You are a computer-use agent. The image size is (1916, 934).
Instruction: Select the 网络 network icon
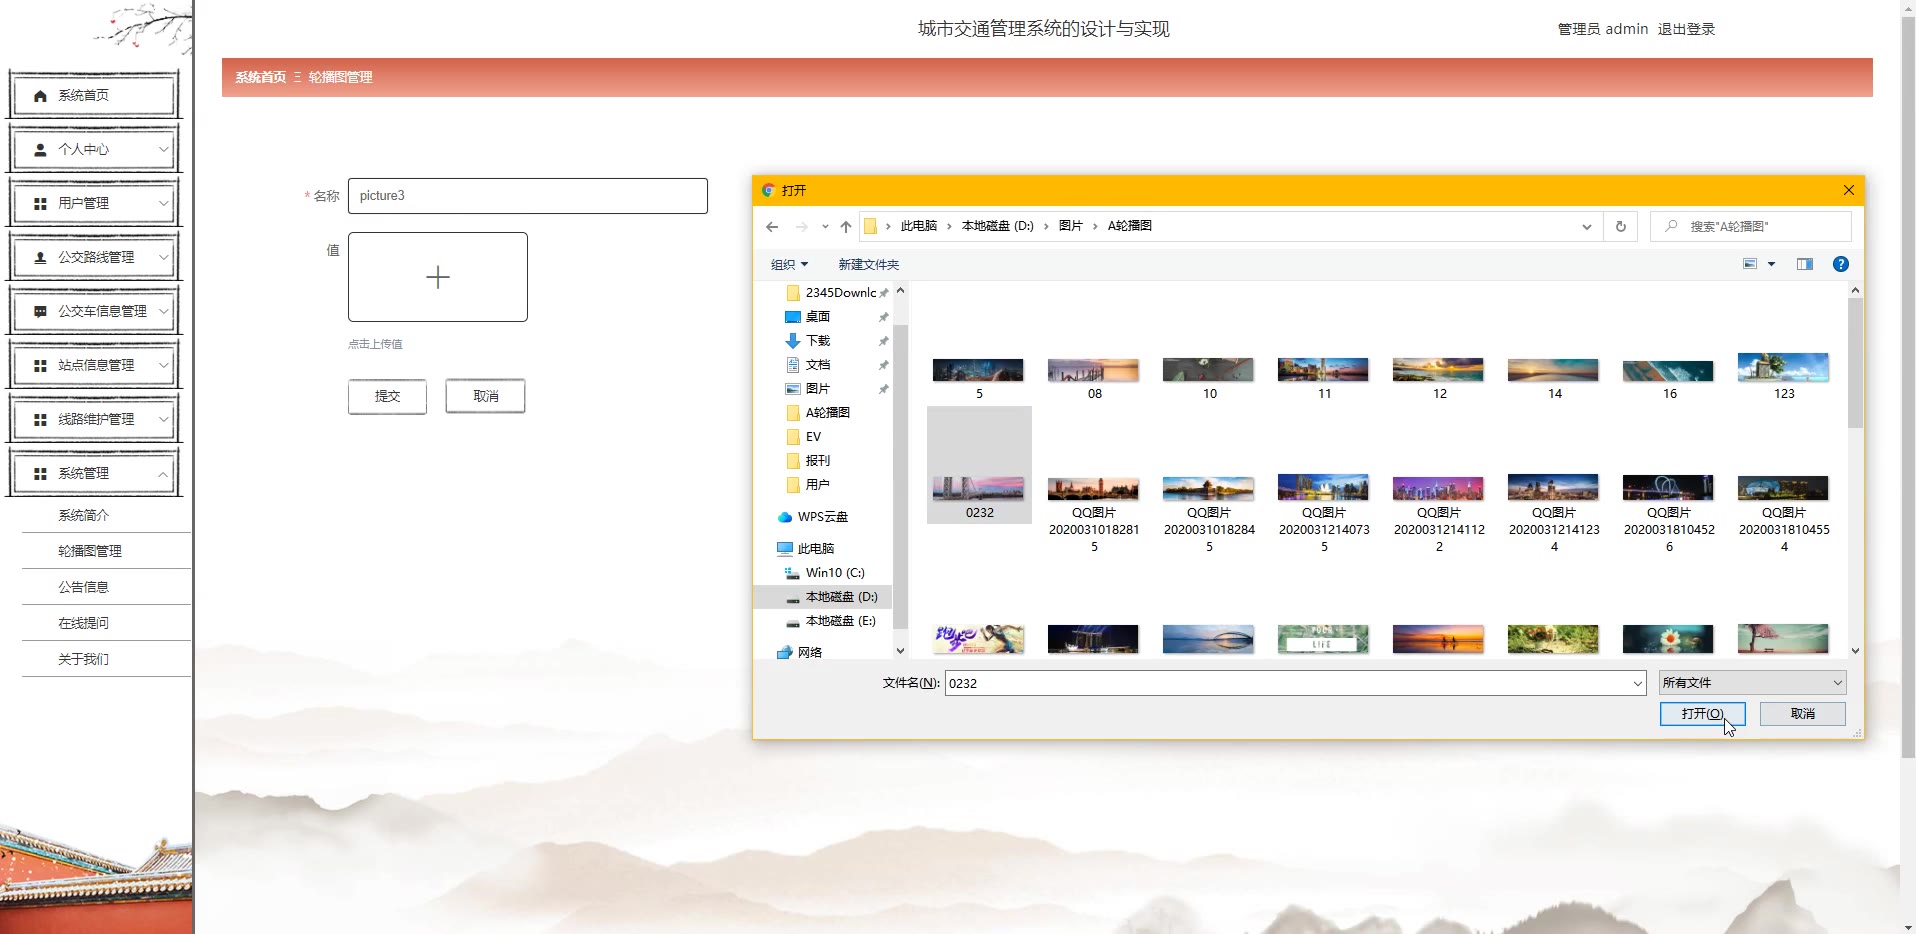(785, 653)
